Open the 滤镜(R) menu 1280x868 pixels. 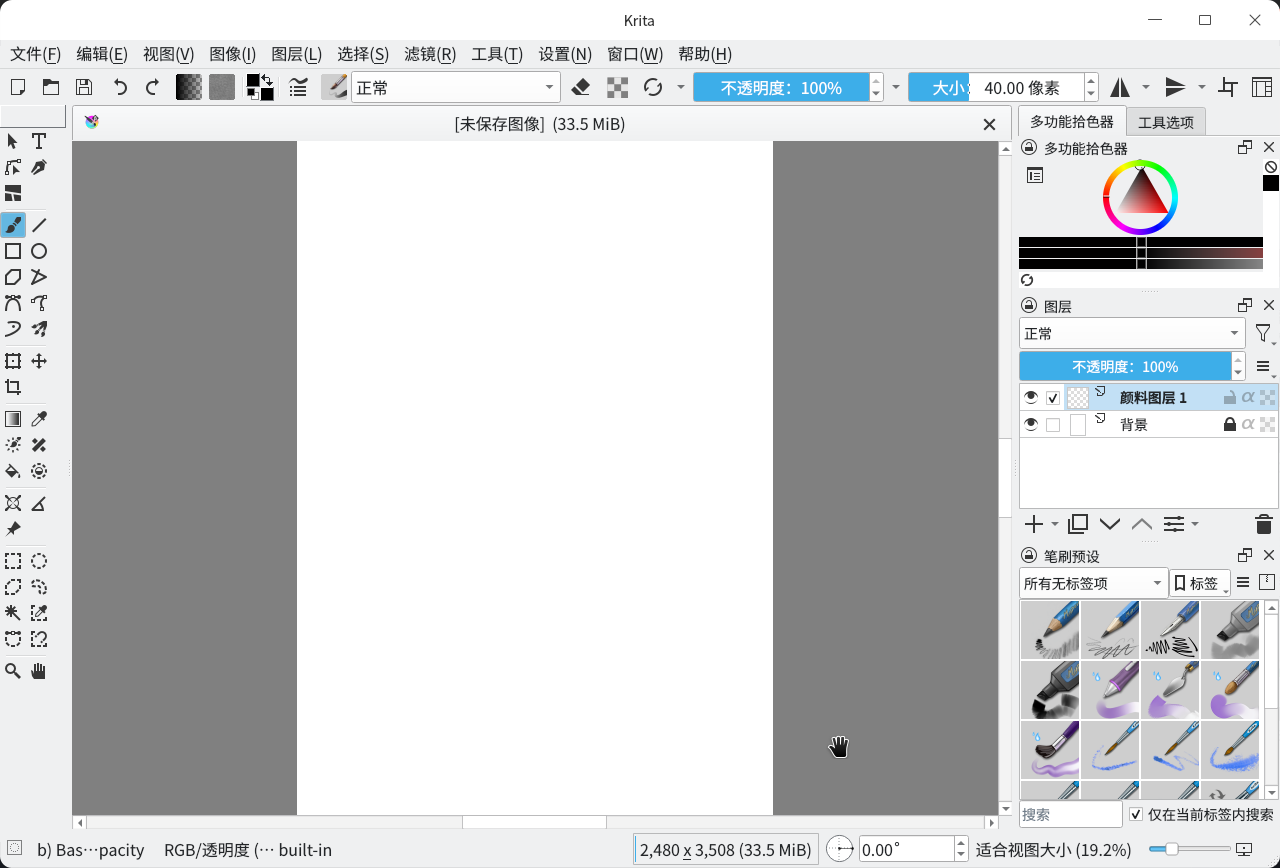coord(430,54)
